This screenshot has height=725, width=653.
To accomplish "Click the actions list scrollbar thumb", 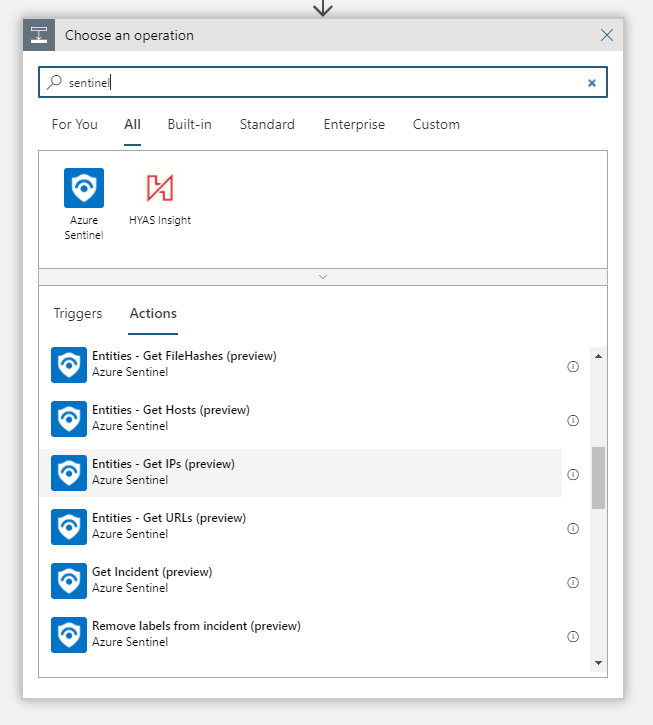I will (598, 478).
